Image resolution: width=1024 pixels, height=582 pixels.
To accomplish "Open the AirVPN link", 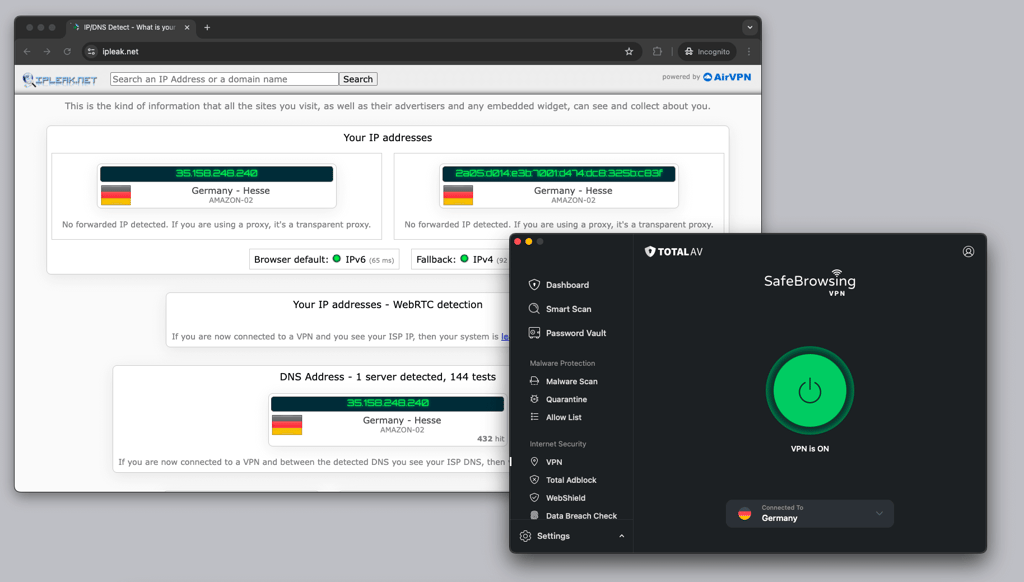I will click(727, 77).
